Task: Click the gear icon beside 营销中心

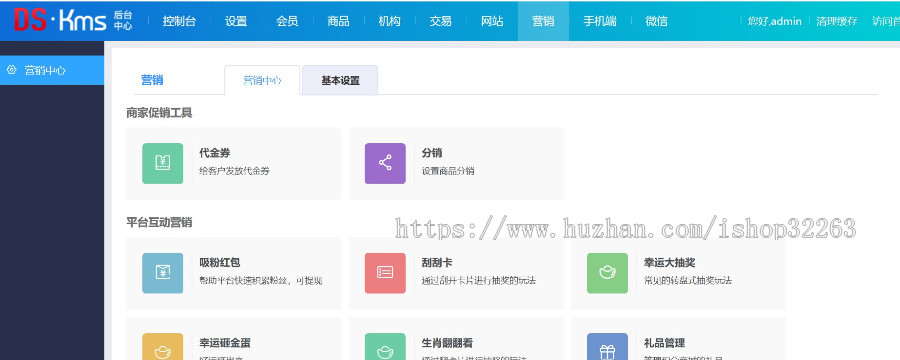Action: coord(11,70)
